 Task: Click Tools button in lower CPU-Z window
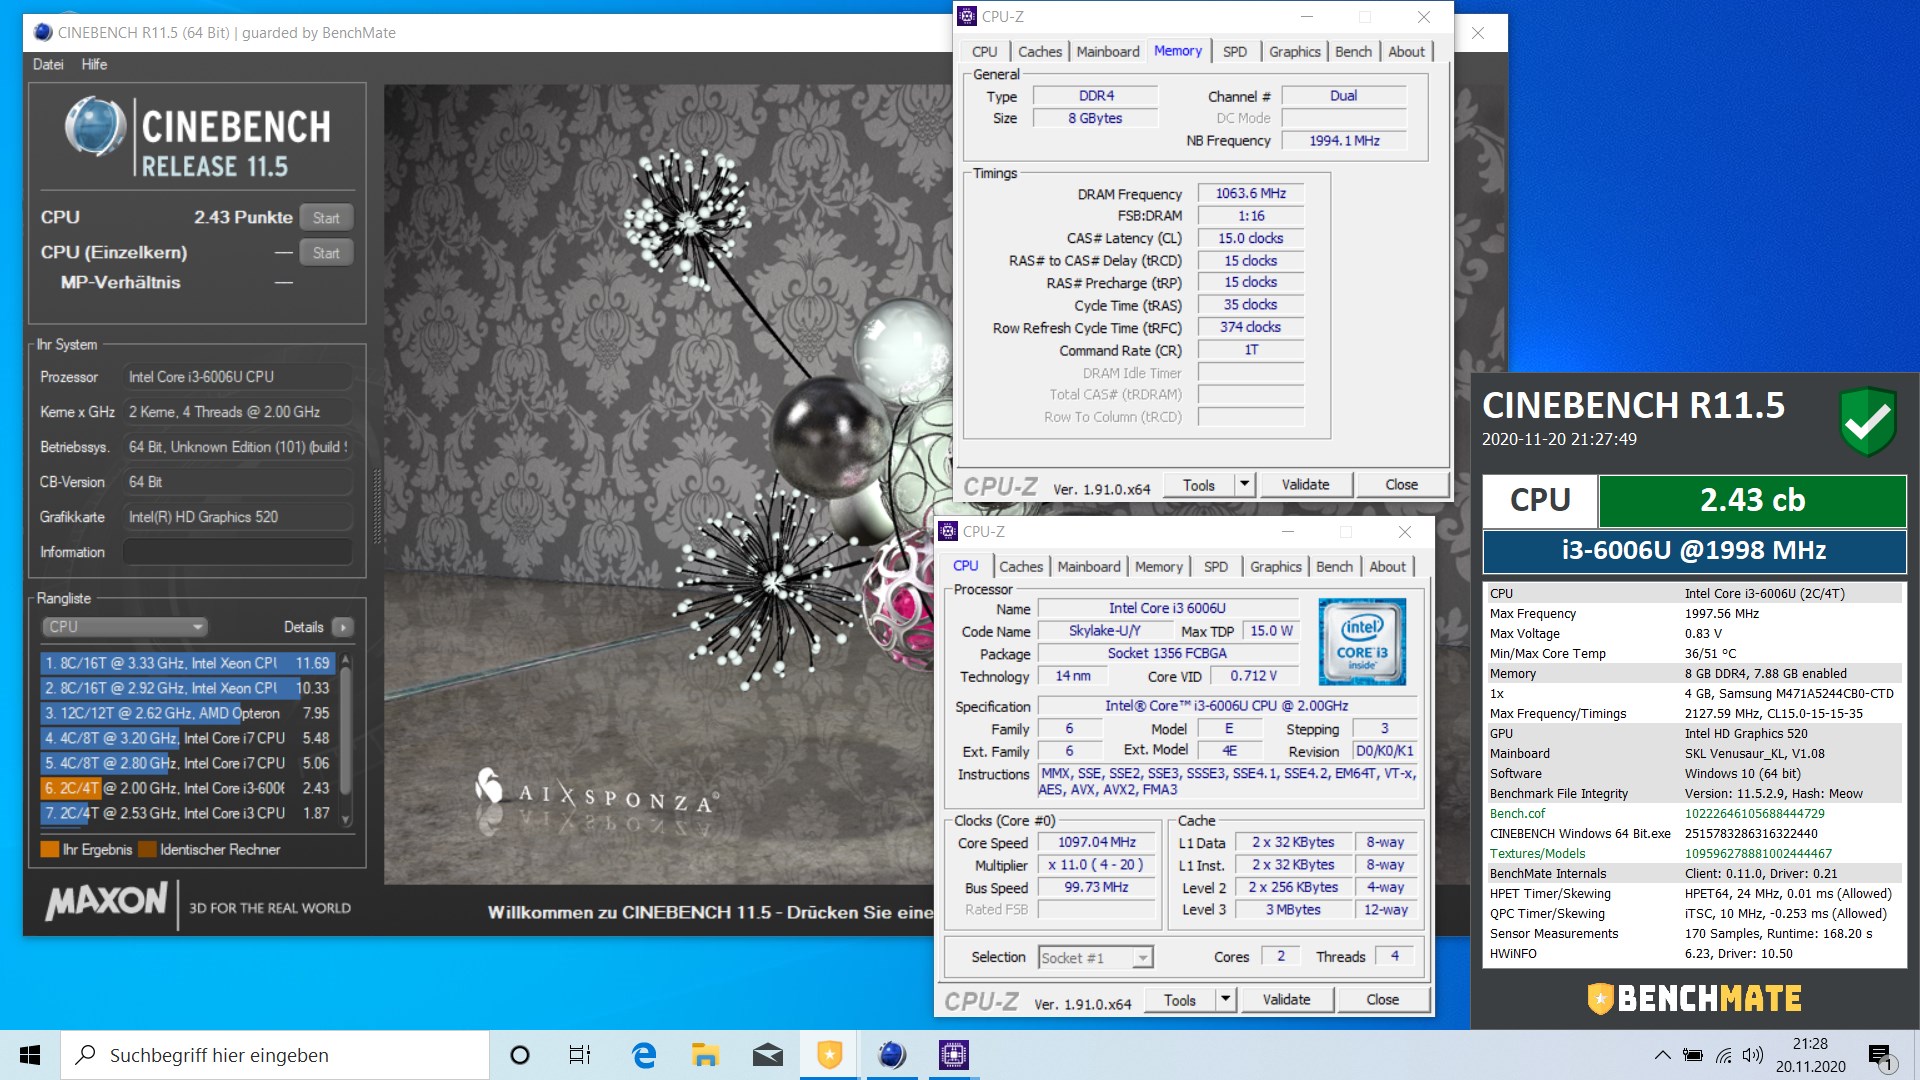click(x=1180, y=1000)
